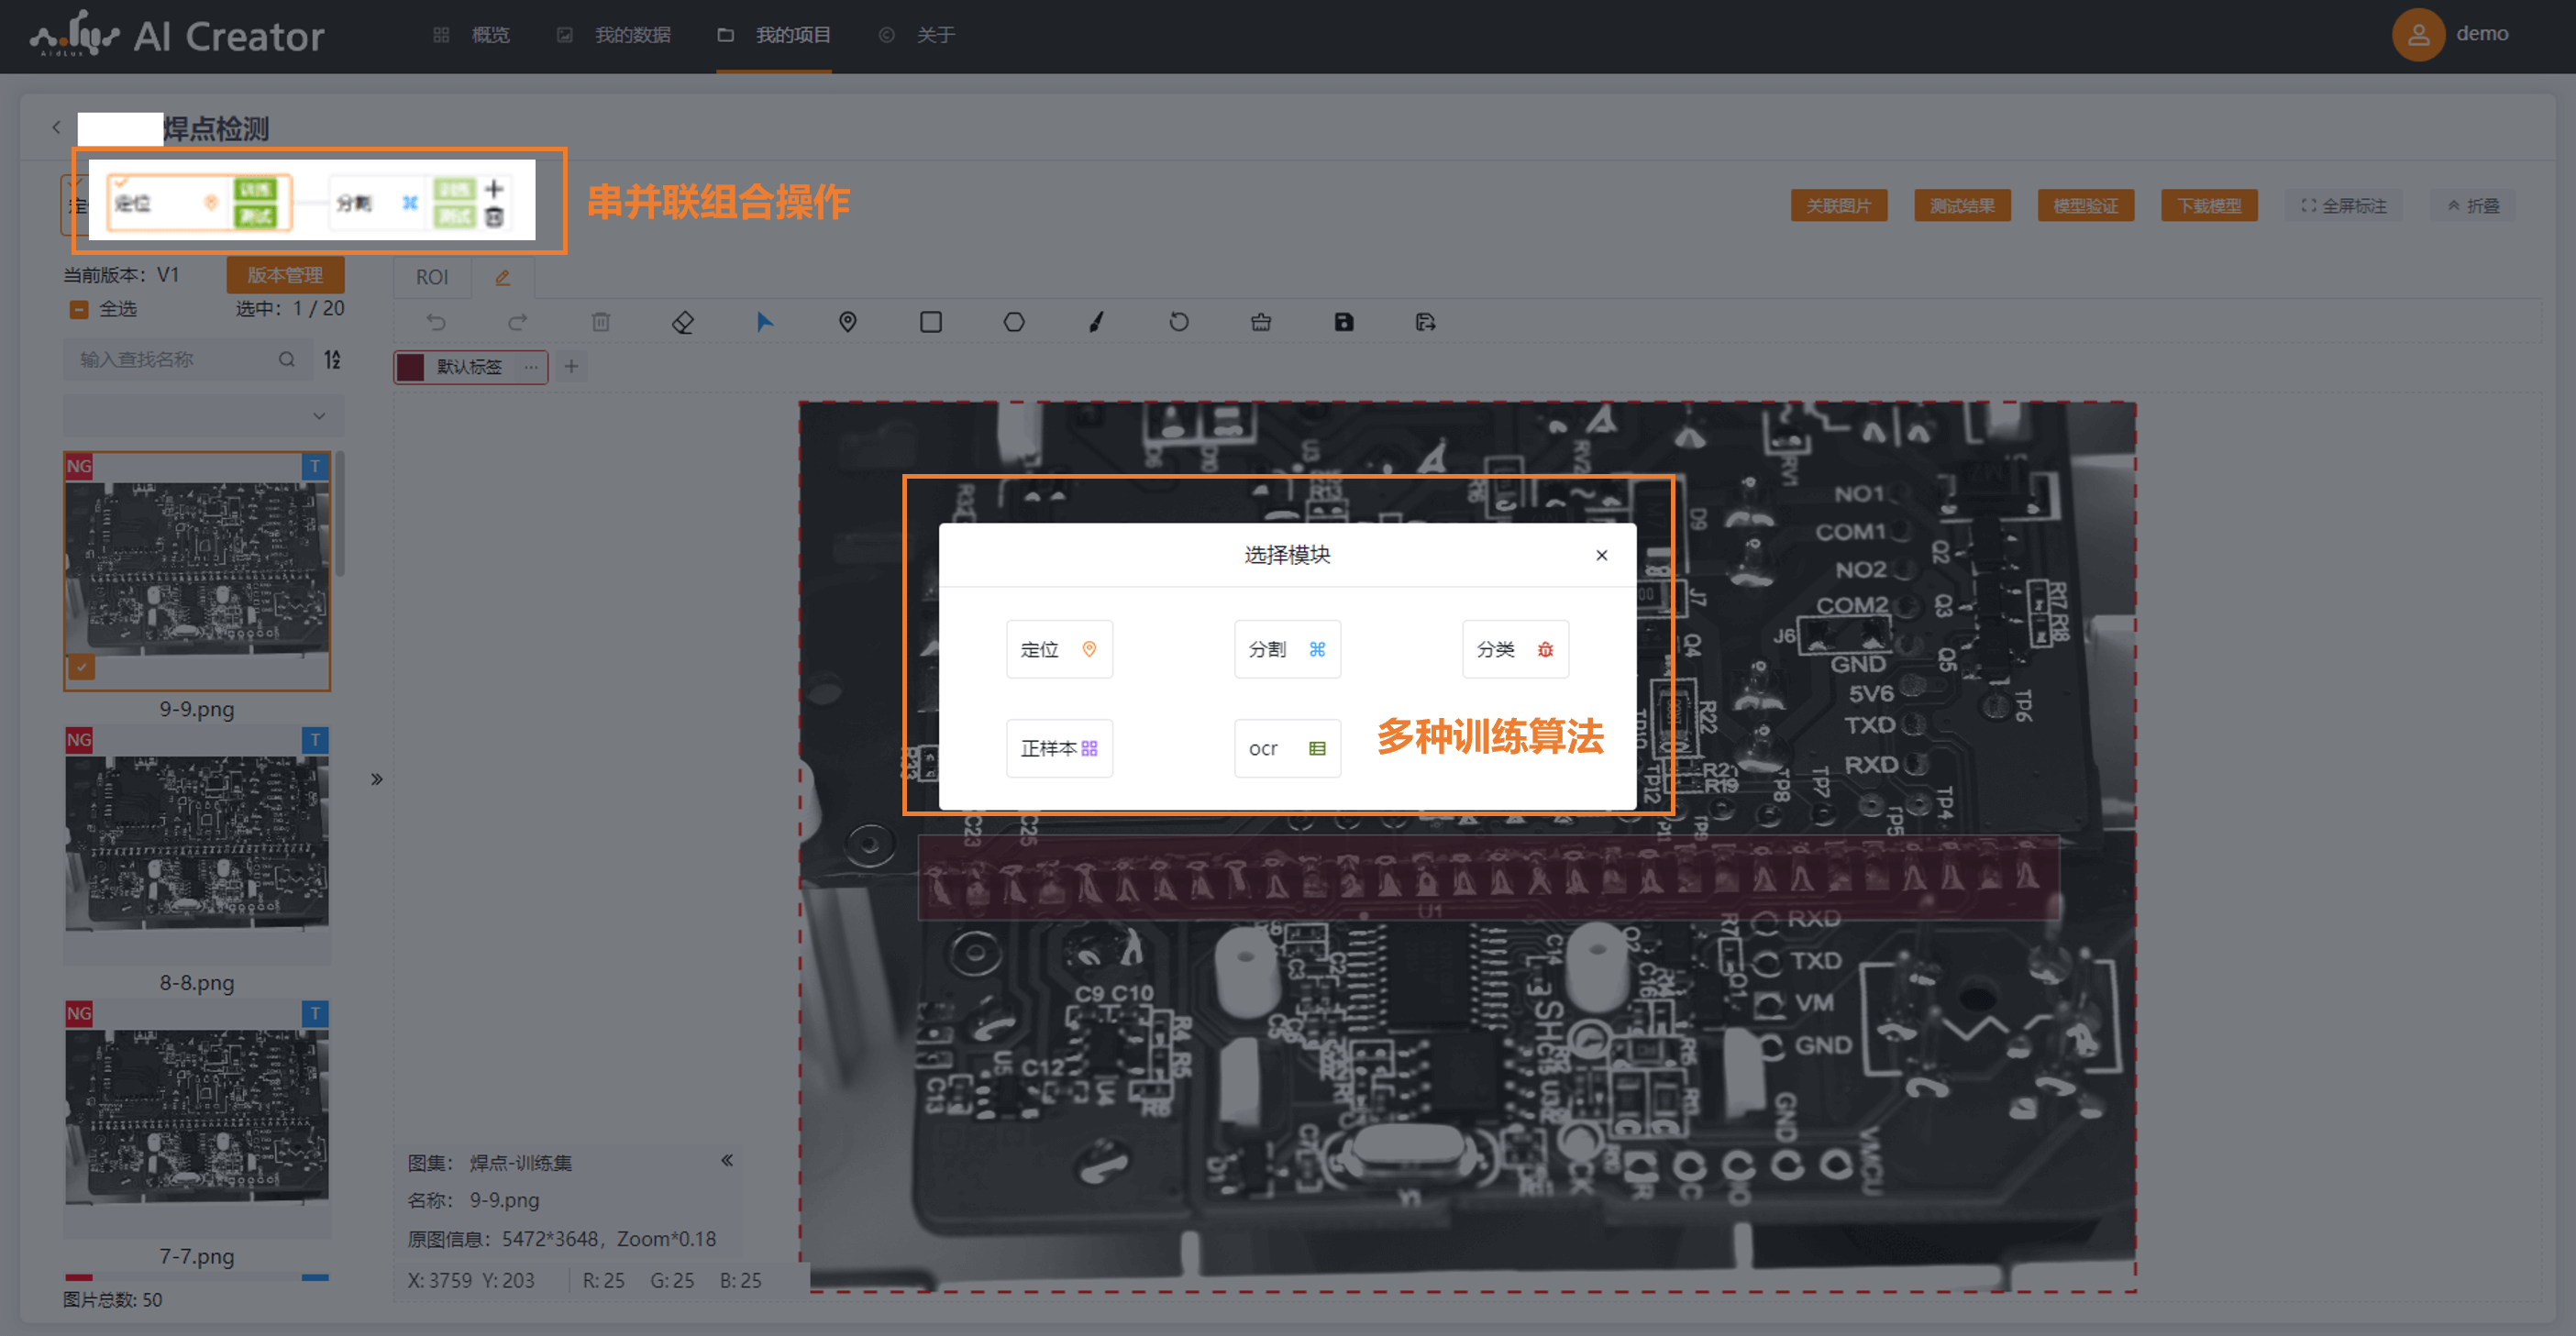Switch to the ROI tab
Image resolution: width=2576 pixels, height=1336 pixels.
(x=431, y=277)
